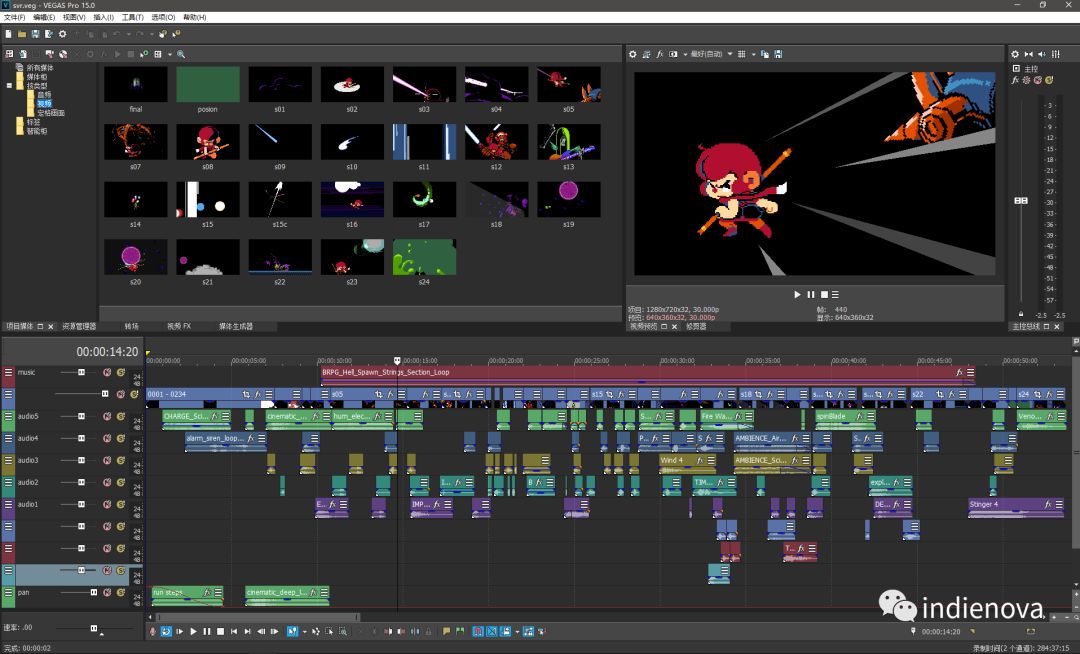
Task: Mute the audio5 track
Action: click(107, 416)
